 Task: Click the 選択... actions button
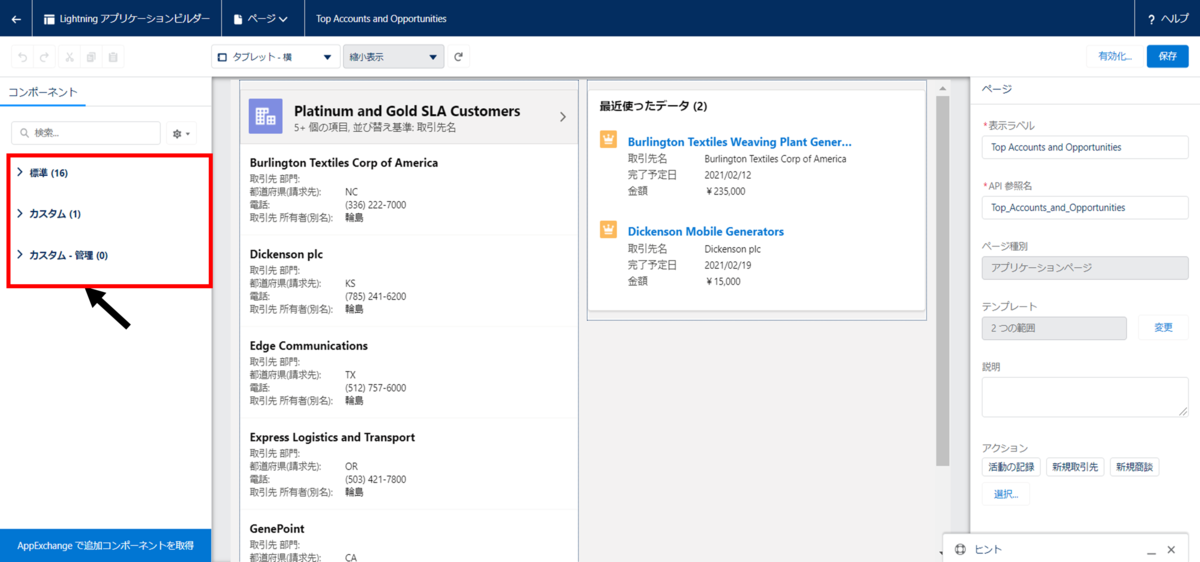1007,494
